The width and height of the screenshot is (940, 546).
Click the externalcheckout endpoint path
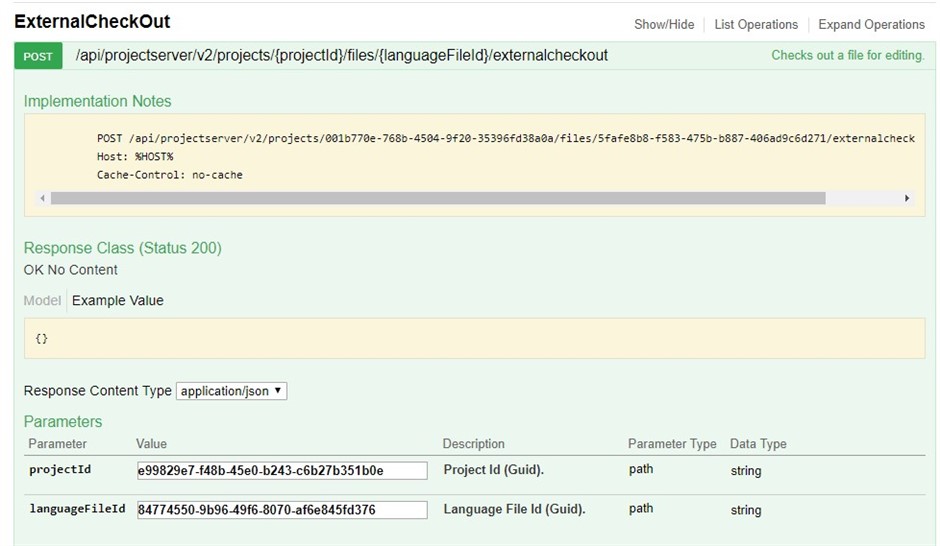[342, 56]
